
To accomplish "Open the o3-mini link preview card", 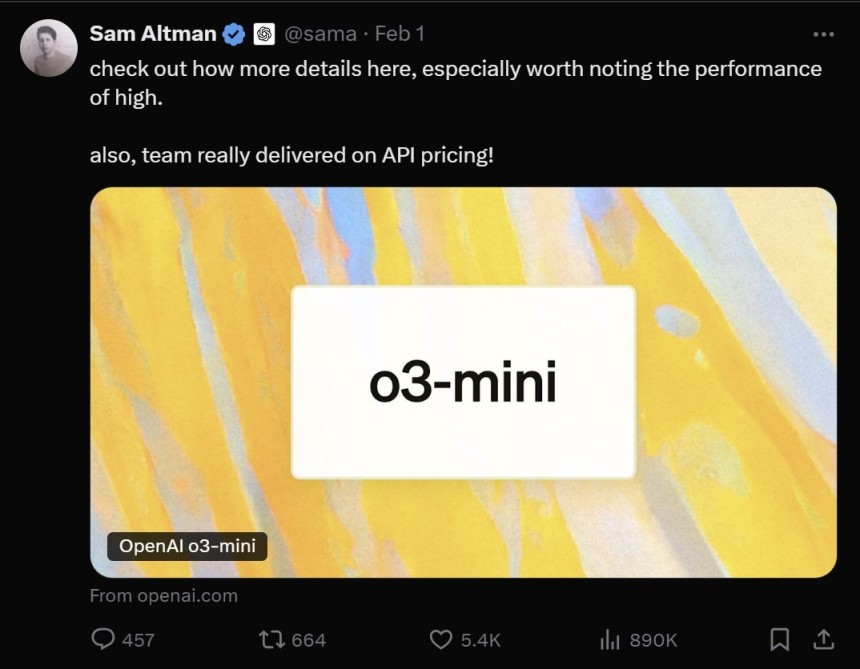I will click(463, 382).
